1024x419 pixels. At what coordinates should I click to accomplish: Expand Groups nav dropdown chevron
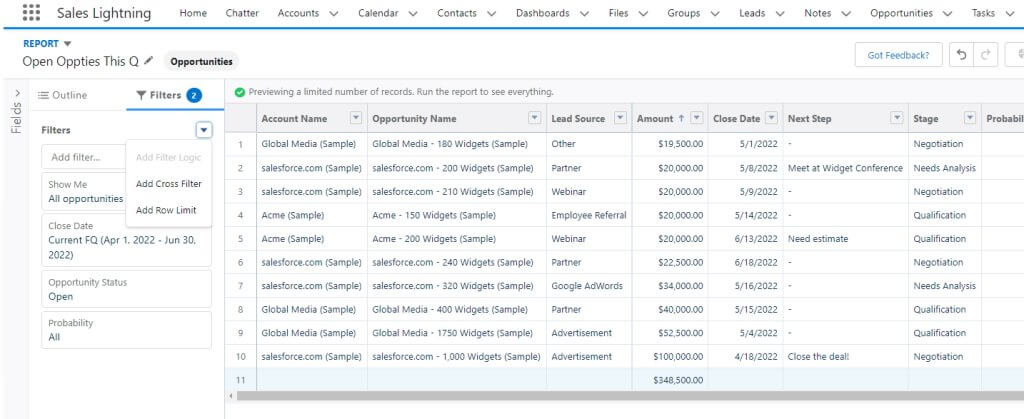pos(714,14)
